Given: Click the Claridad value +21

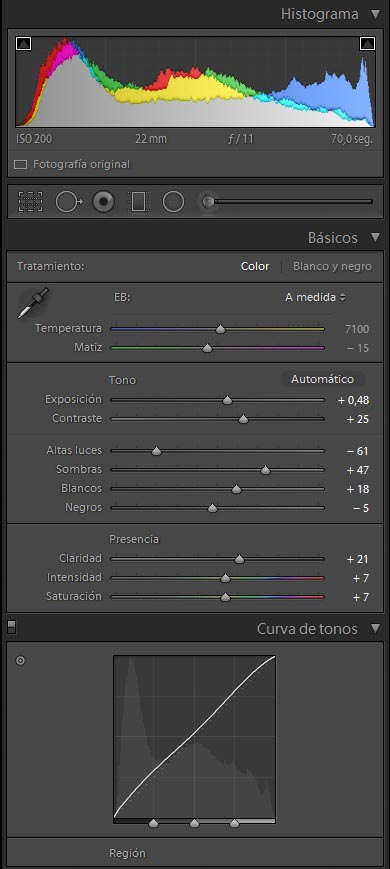Looking at the screenshot, I should pyautogui.click(x=358, y=559).
